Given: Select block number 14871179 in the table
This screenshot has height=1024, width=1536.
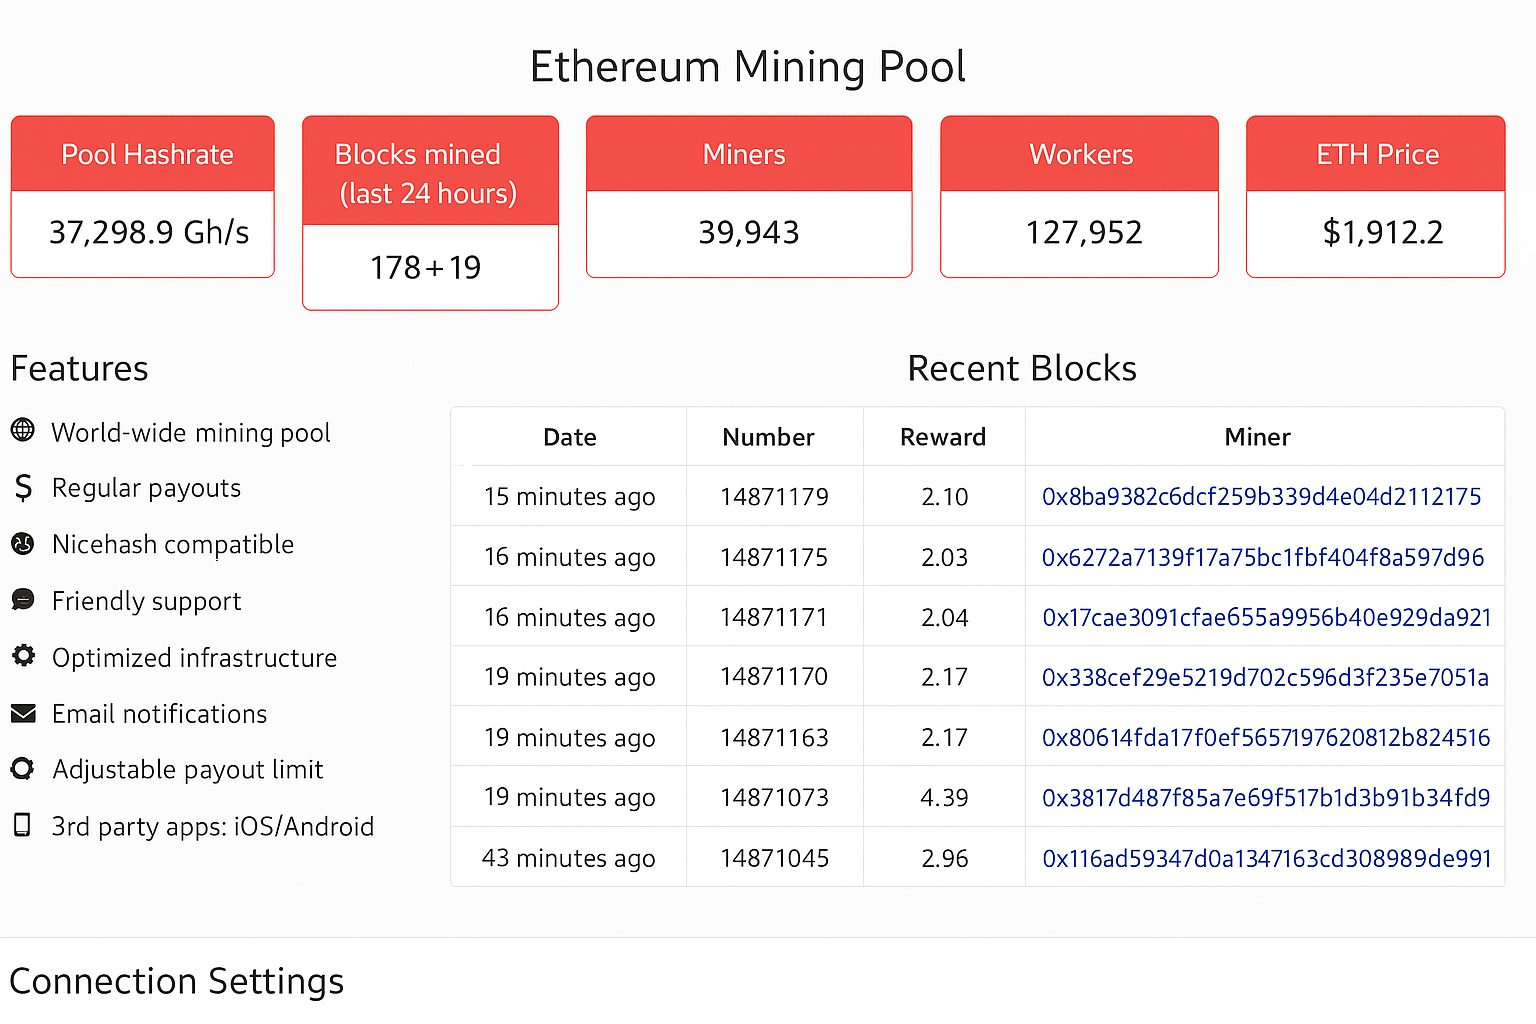Looking at the screenshot, I should tap(774, 497).
